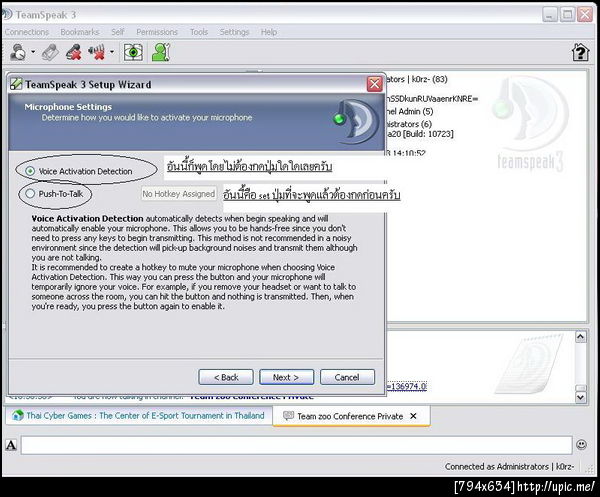The image size is (600, 497).
Task: Click the Setup Wizard title icon
Action: pos(16,84)
